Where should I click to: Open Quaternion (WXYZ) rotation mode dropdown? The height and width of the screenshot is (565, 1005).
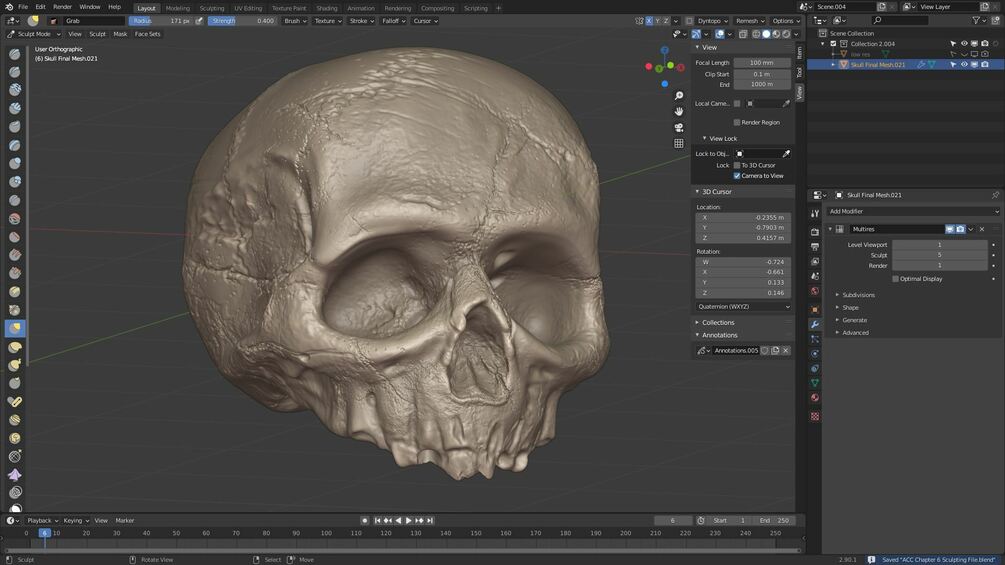point(743,306)
